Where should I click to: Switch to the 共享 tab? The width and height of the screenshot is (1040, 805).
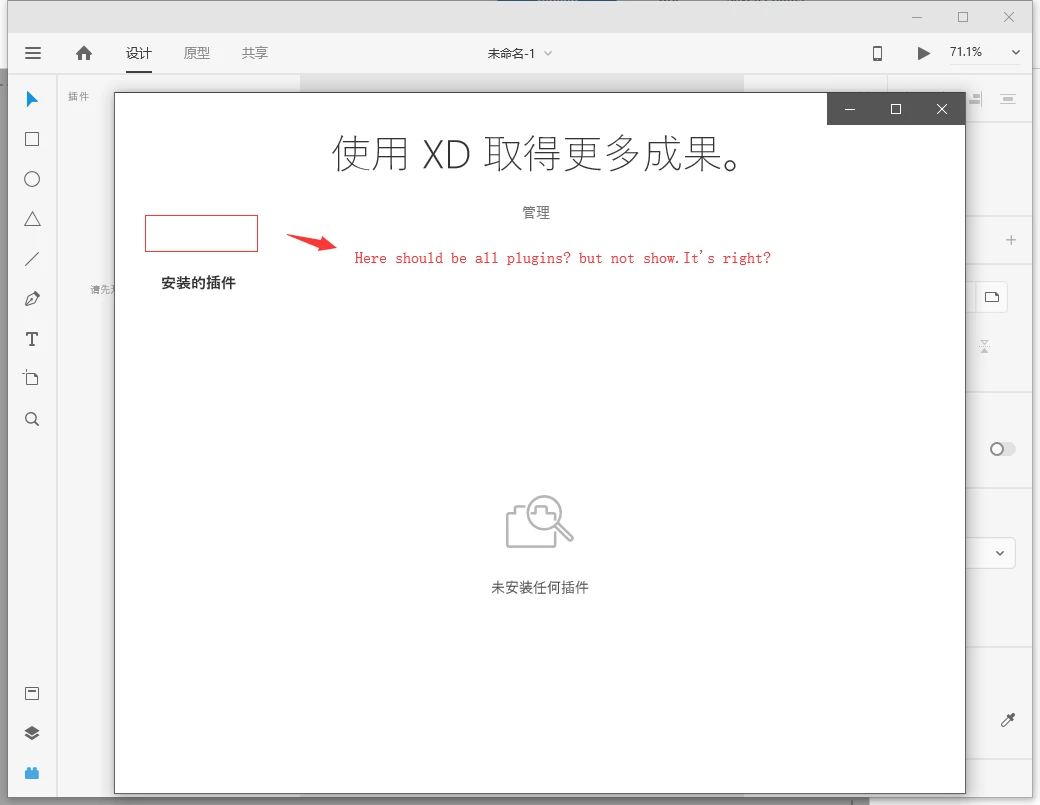[x=255, y=53]
